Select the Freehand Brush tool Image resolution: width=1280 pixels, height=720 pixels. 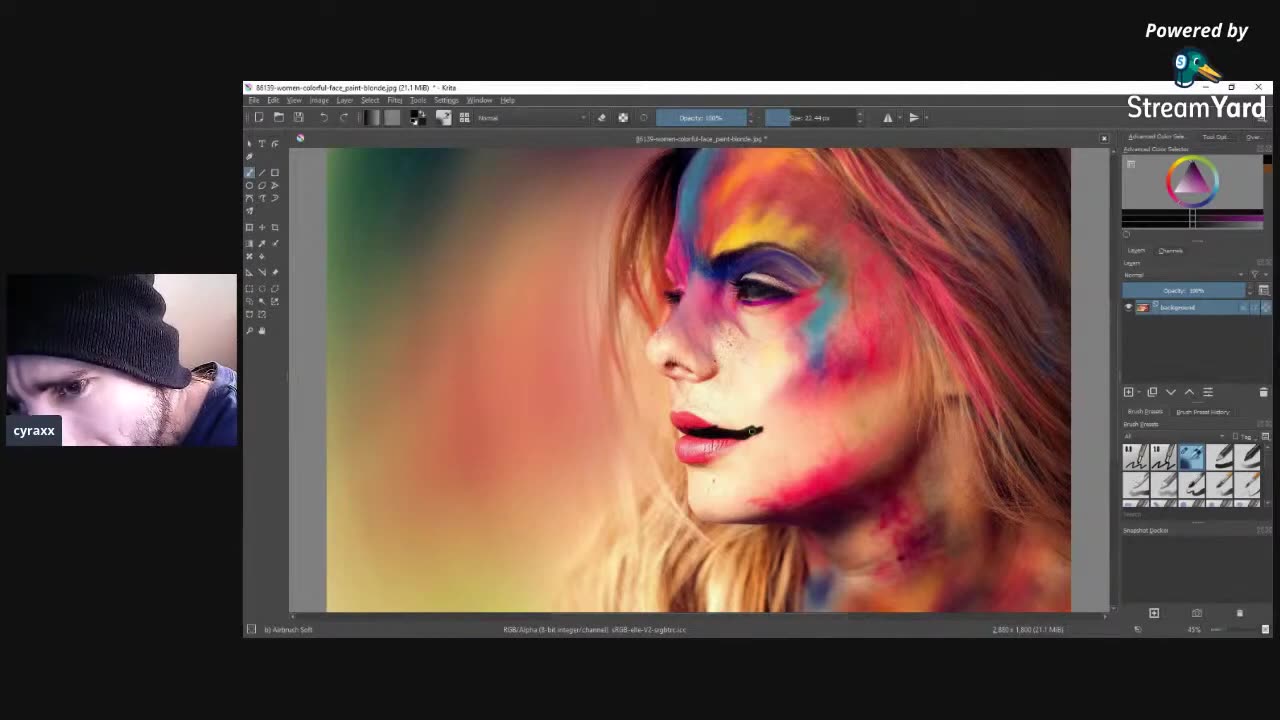(x=250, y=172)
